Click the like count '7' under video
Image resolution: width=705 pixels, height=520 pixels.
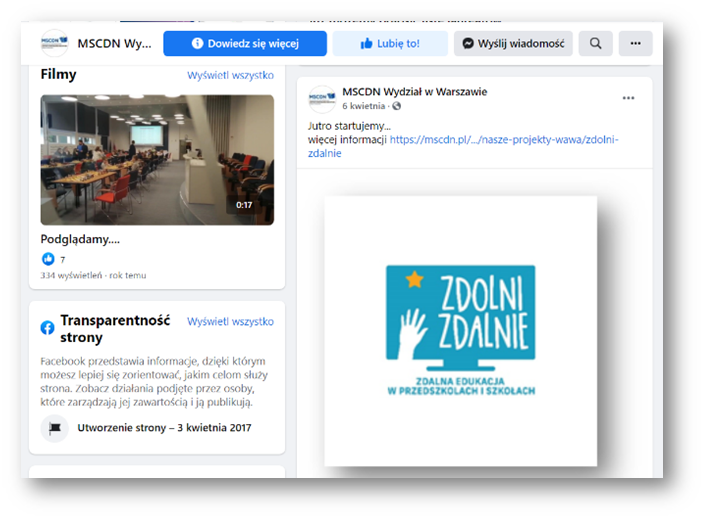pyautogui.click(x=62, y=260)
